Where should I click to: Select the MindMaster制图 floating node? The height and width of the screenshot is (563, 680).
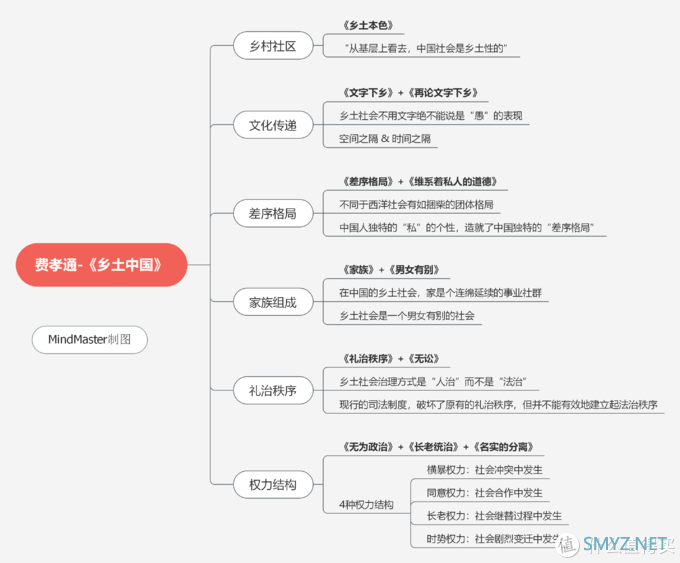pyautogui.click(x=90, y=340)
